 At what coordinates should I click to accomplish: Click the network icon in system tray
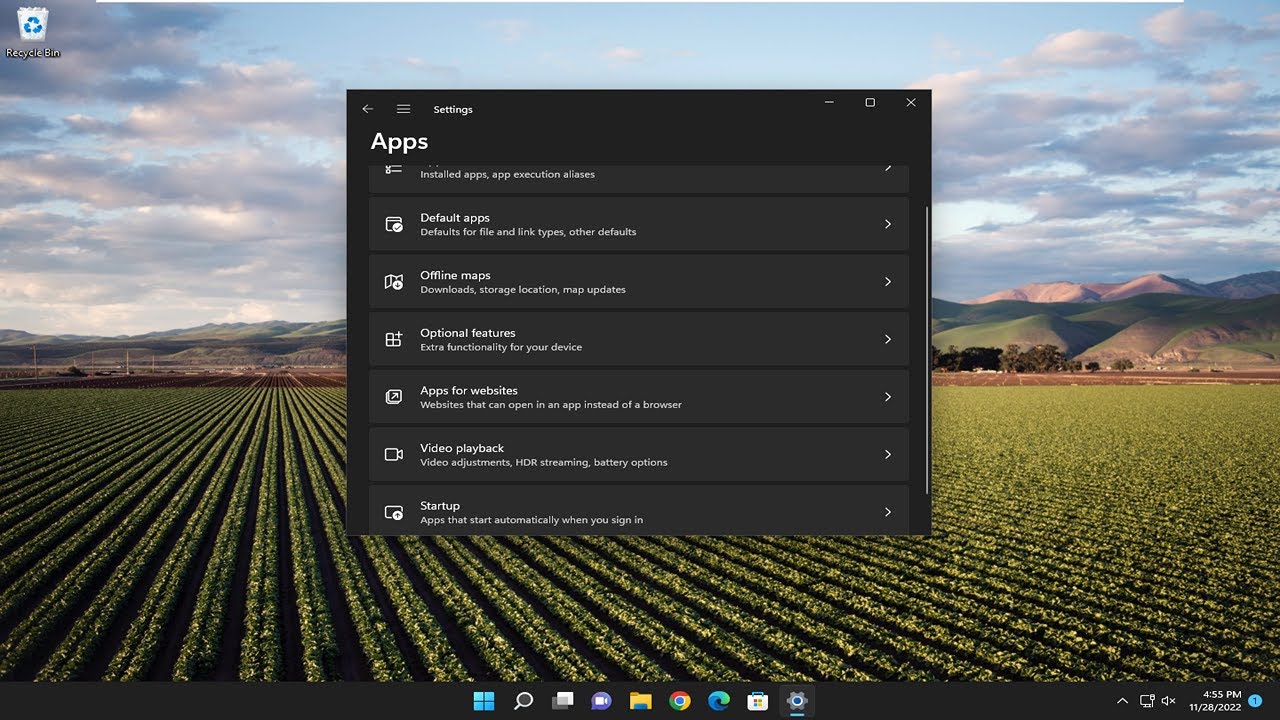click(1147, 701)
